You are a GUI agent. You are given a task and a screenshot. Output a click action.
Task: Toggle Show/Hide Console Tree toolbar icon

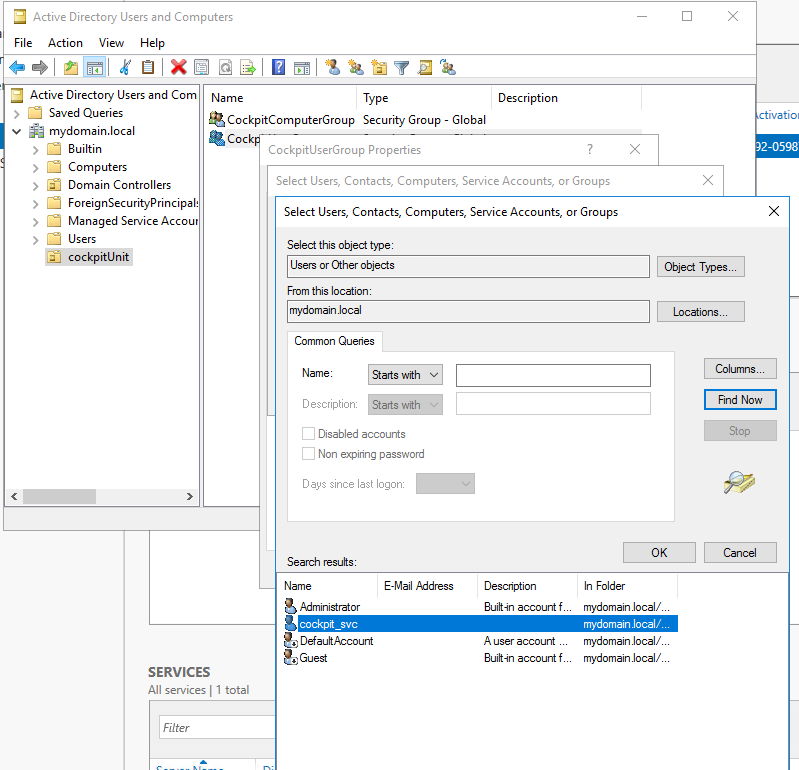click(95, 67)
